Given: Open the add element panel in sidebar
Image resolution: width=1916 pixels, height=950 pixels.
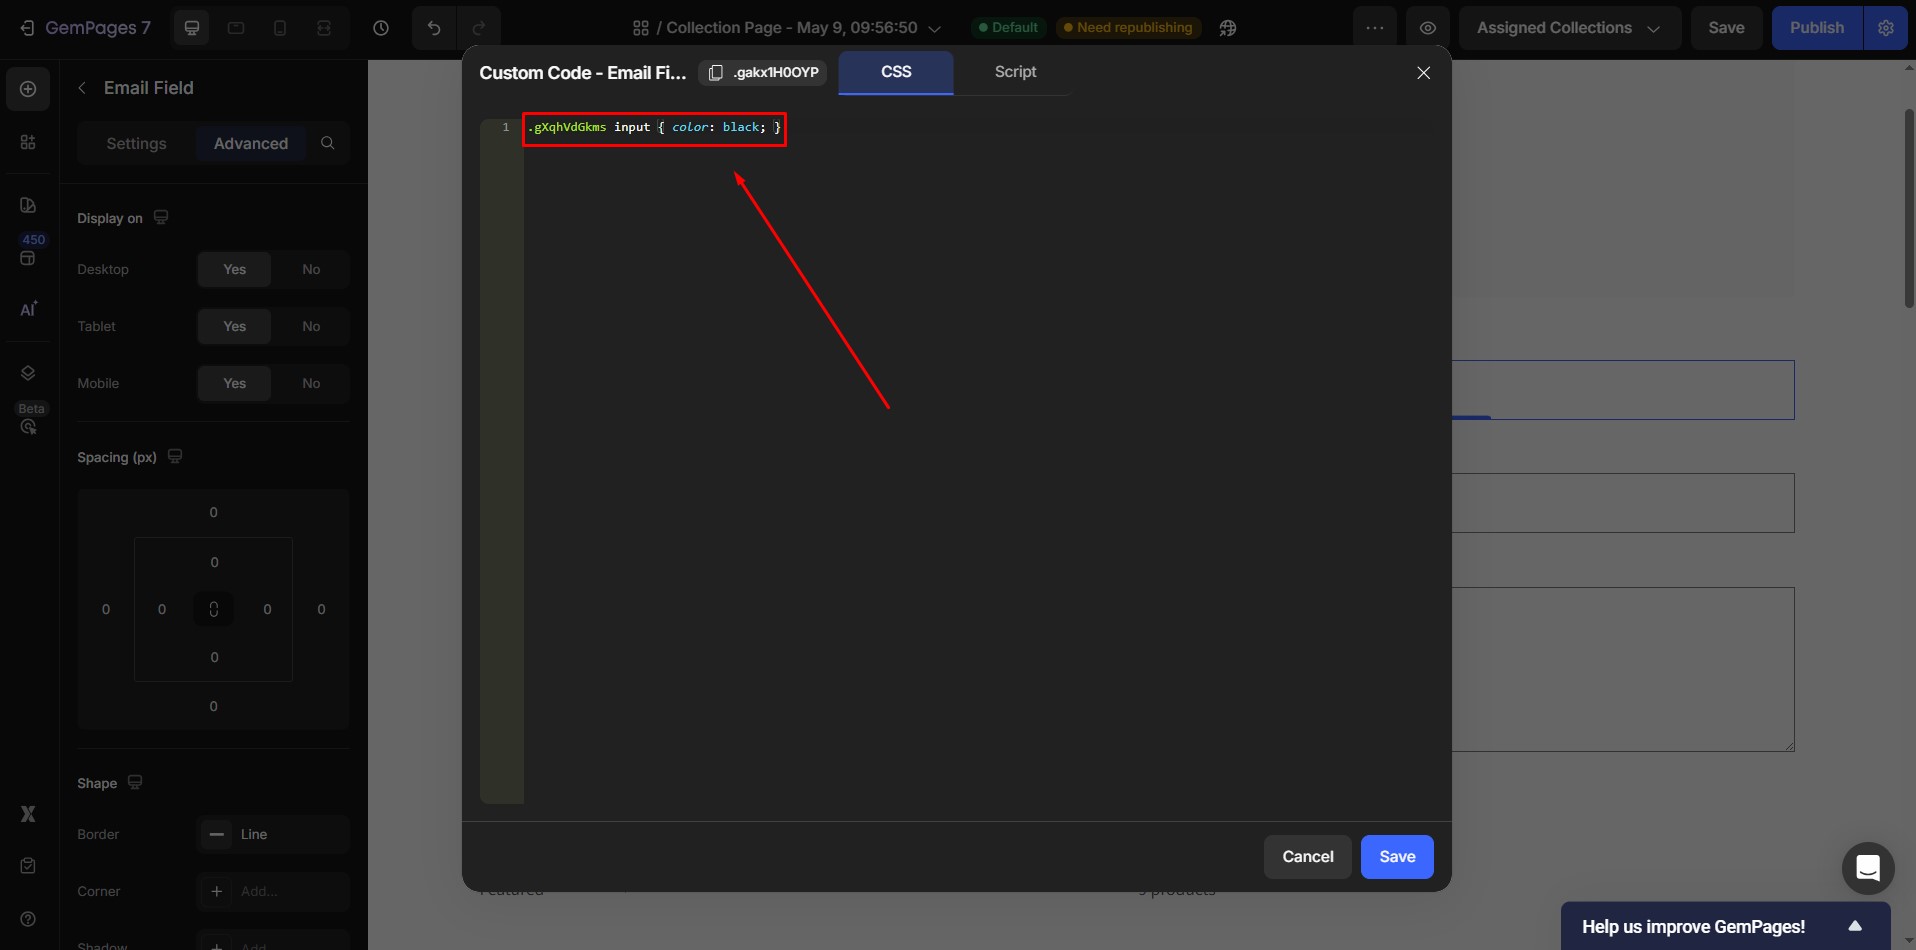Looking at the screenshot, I should (x=28, y=88).
